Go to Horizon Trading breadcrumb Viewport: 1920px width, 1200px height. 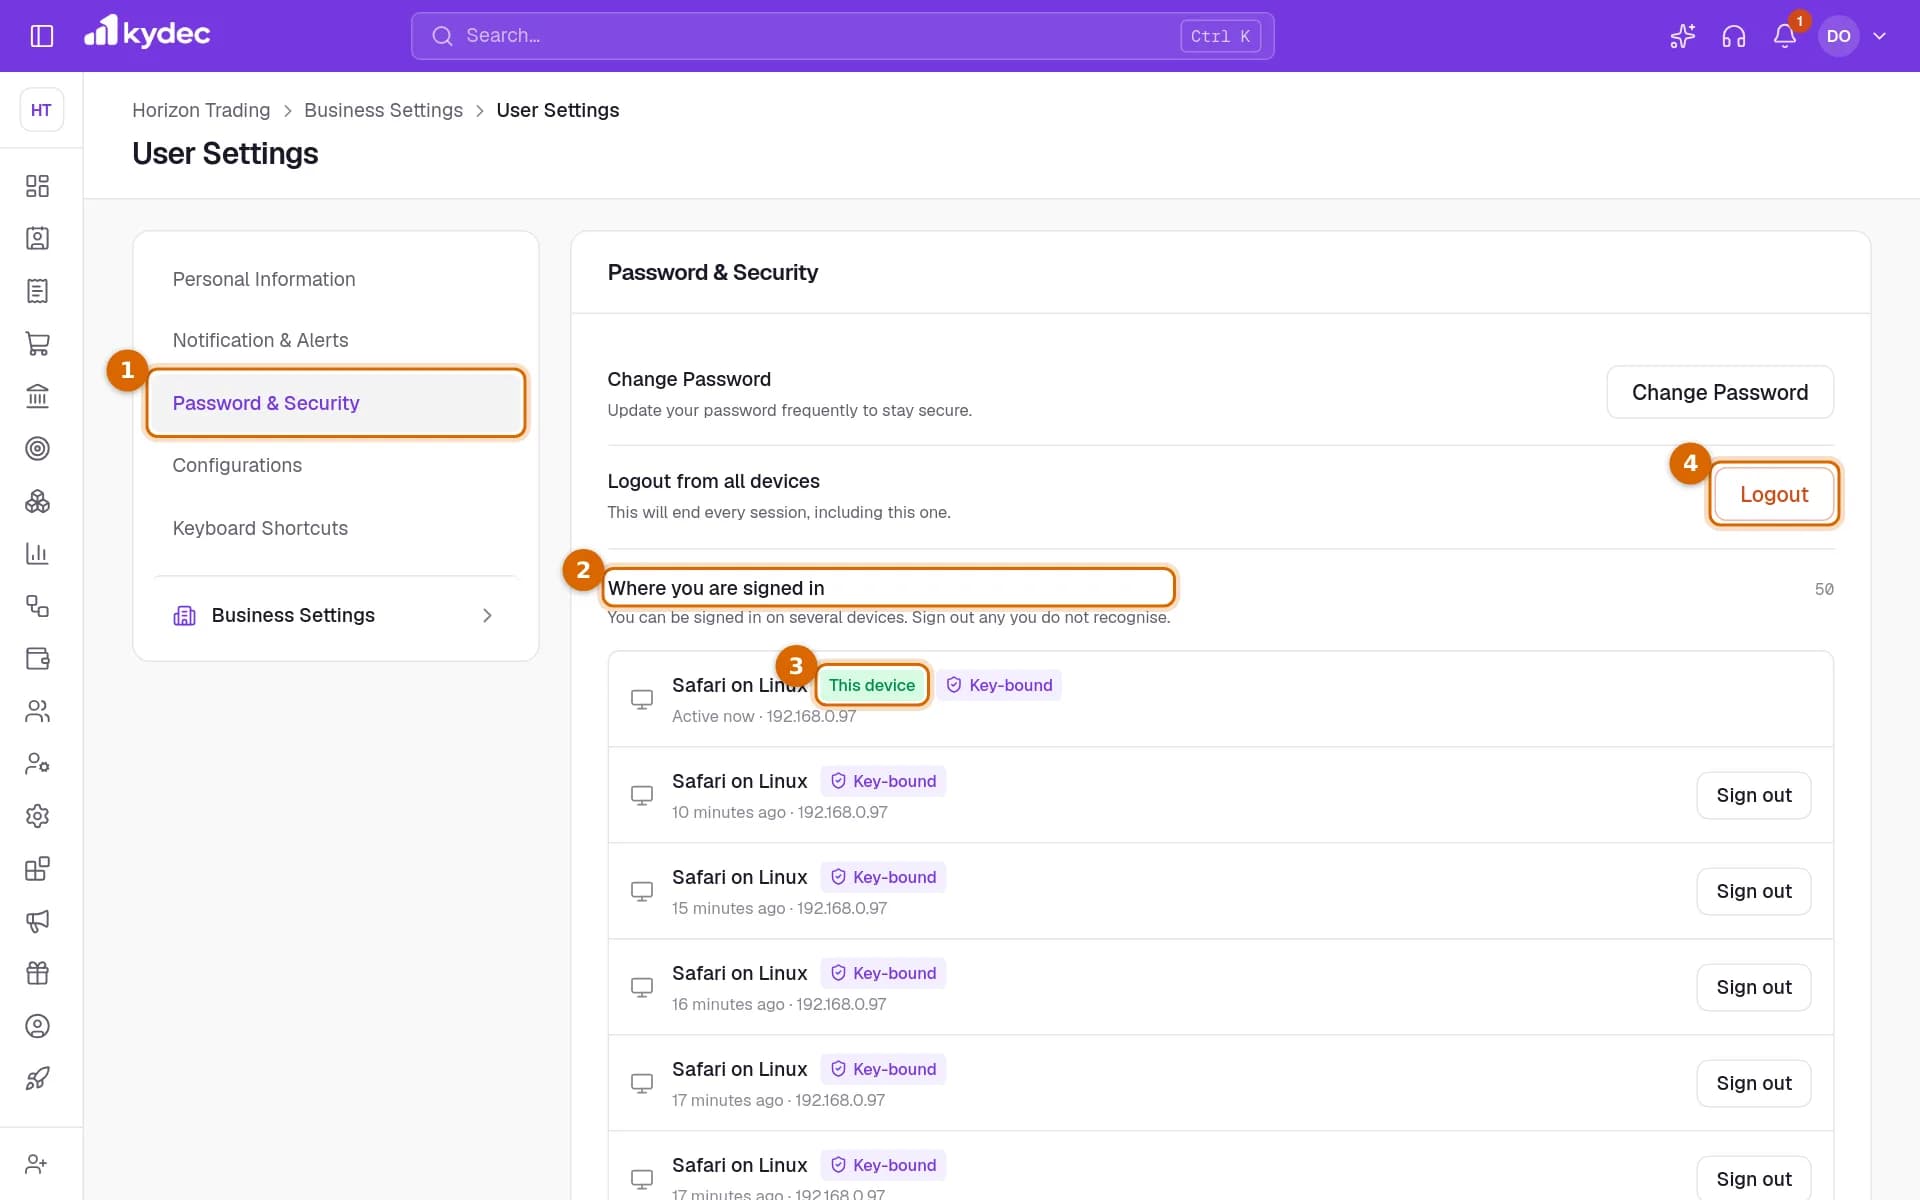click(201, 110)
